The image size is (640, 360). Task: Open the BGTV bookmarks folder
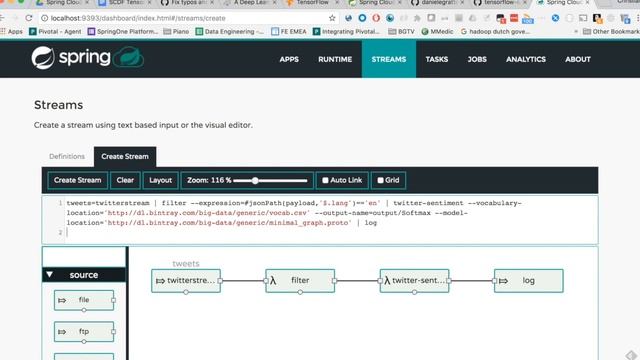point(401,31)
